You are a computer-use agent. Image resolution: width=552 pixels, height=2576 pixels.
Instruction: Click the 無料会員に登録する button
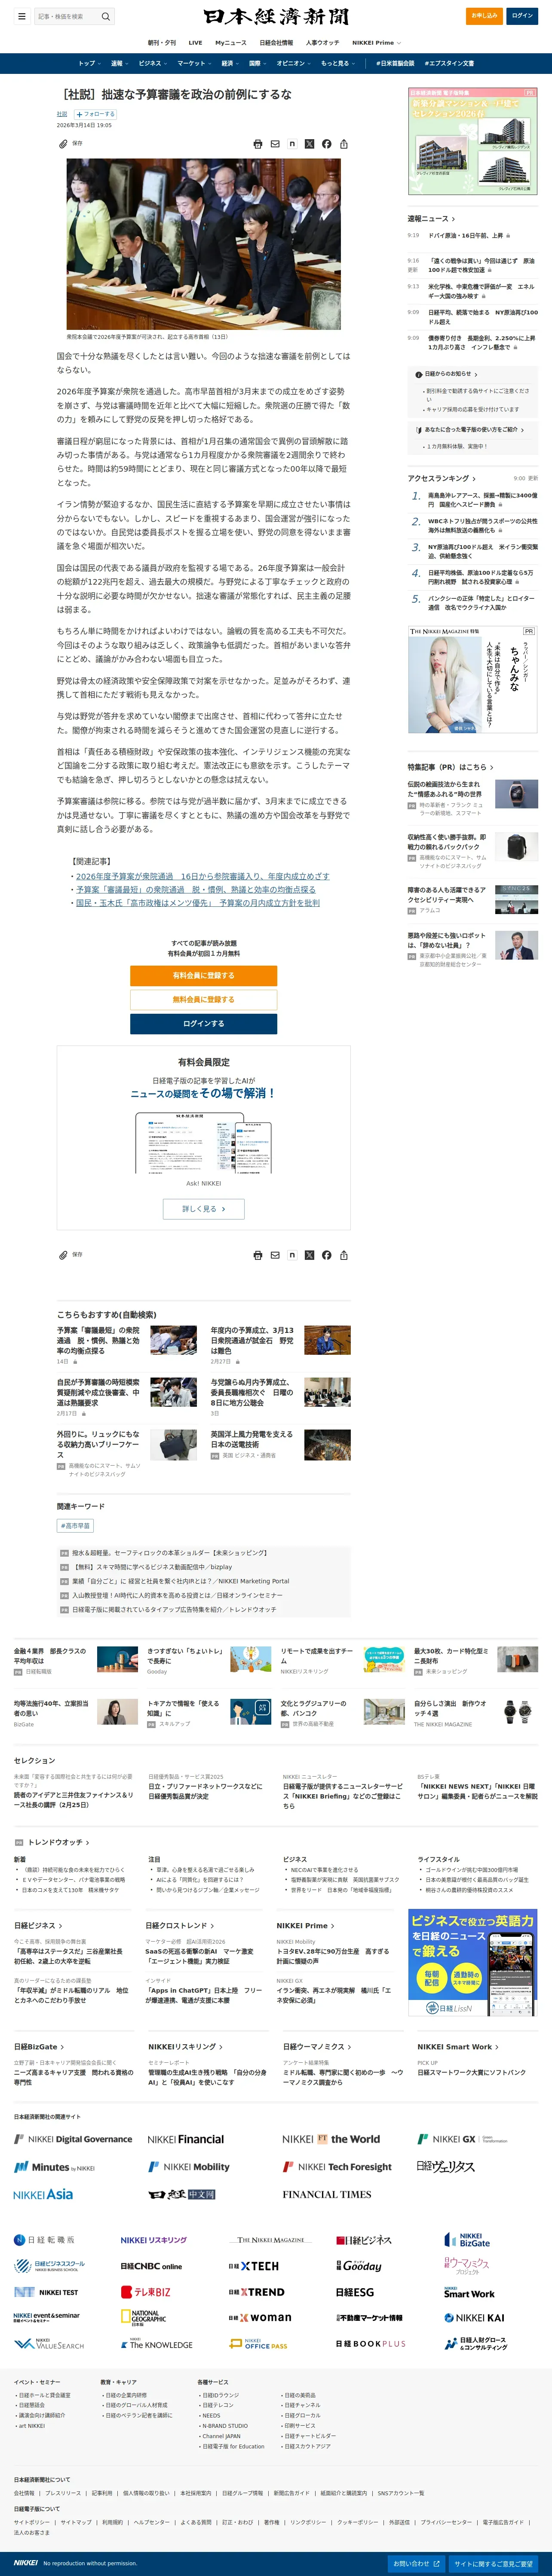[204, 999]
